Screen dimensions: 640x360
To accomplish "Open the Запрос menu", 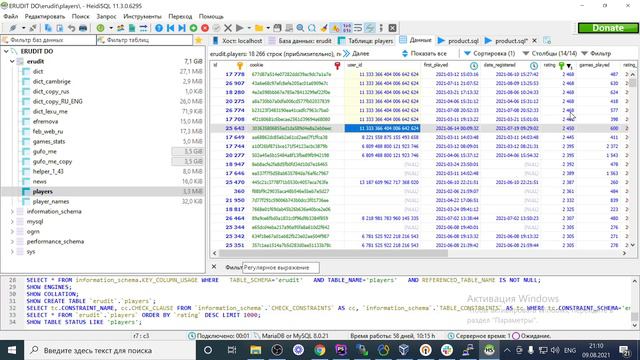I will tap(106, 16).
